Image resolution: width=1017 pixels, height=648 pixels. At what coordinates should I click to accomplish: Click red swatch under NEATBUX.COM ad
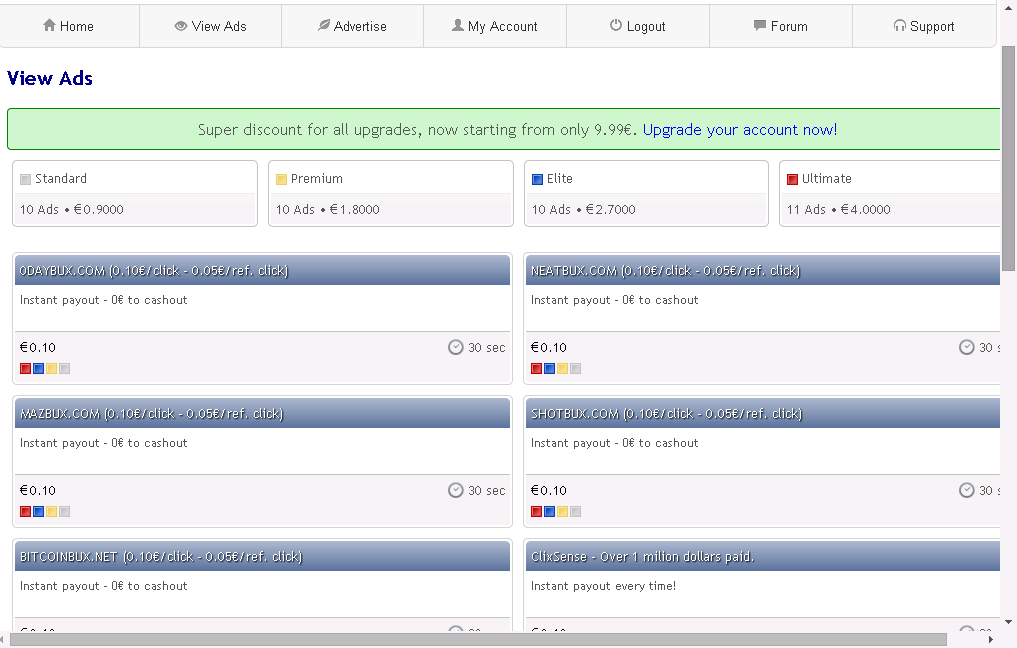(536, 368)
